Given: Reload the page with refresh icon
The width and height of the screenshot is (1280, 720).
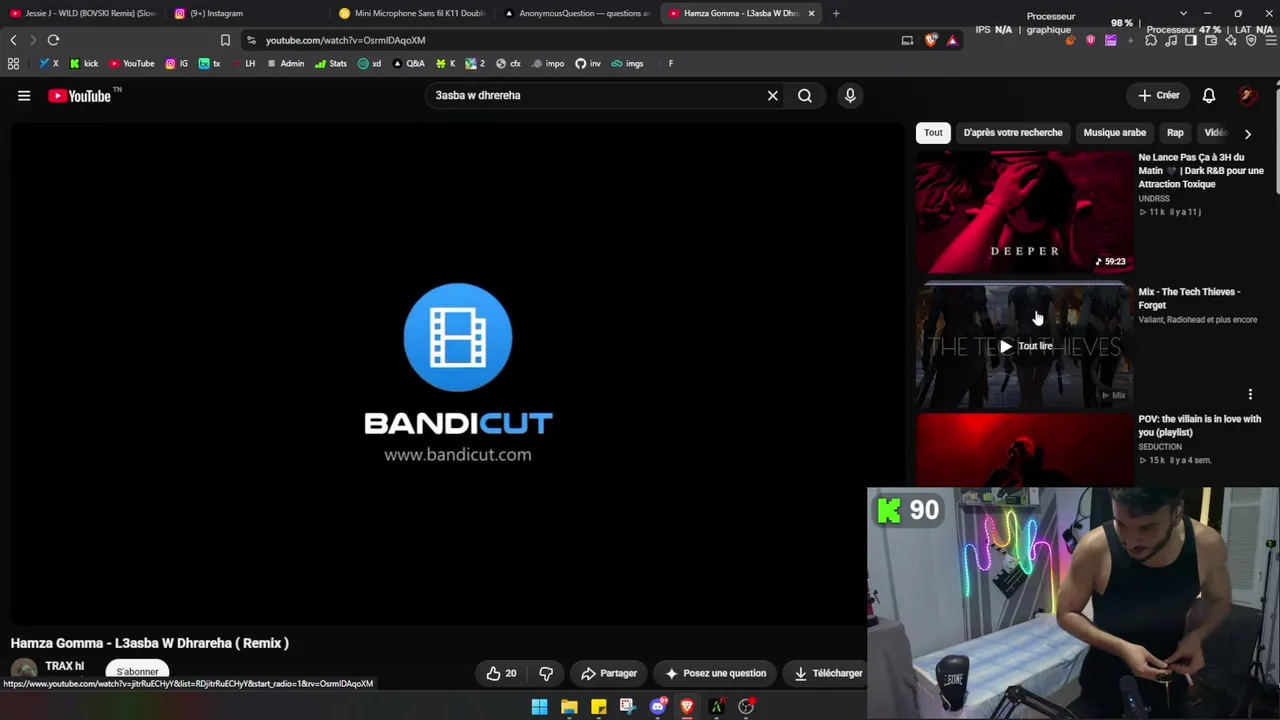Looking at the screenshot, I should pos(53,40).
